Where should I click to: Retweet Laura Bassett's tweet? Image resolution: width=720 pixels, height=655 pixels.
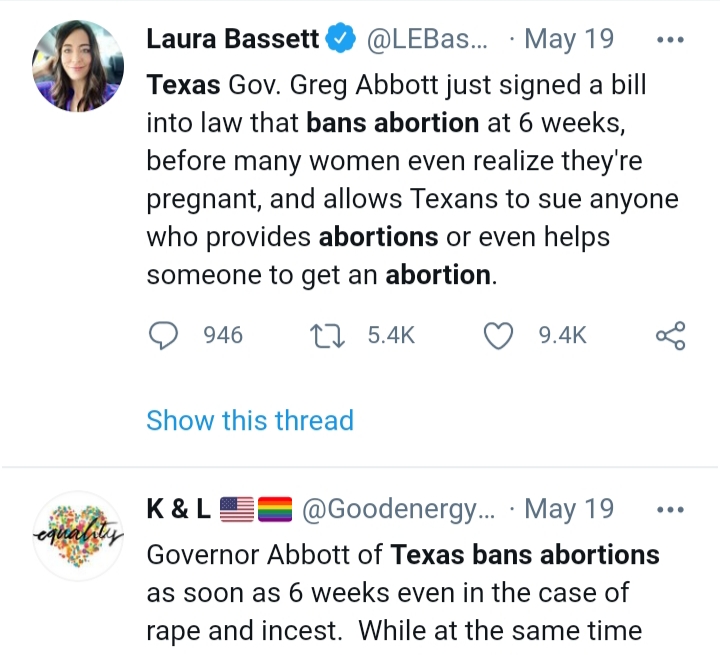tap(328, 336)
